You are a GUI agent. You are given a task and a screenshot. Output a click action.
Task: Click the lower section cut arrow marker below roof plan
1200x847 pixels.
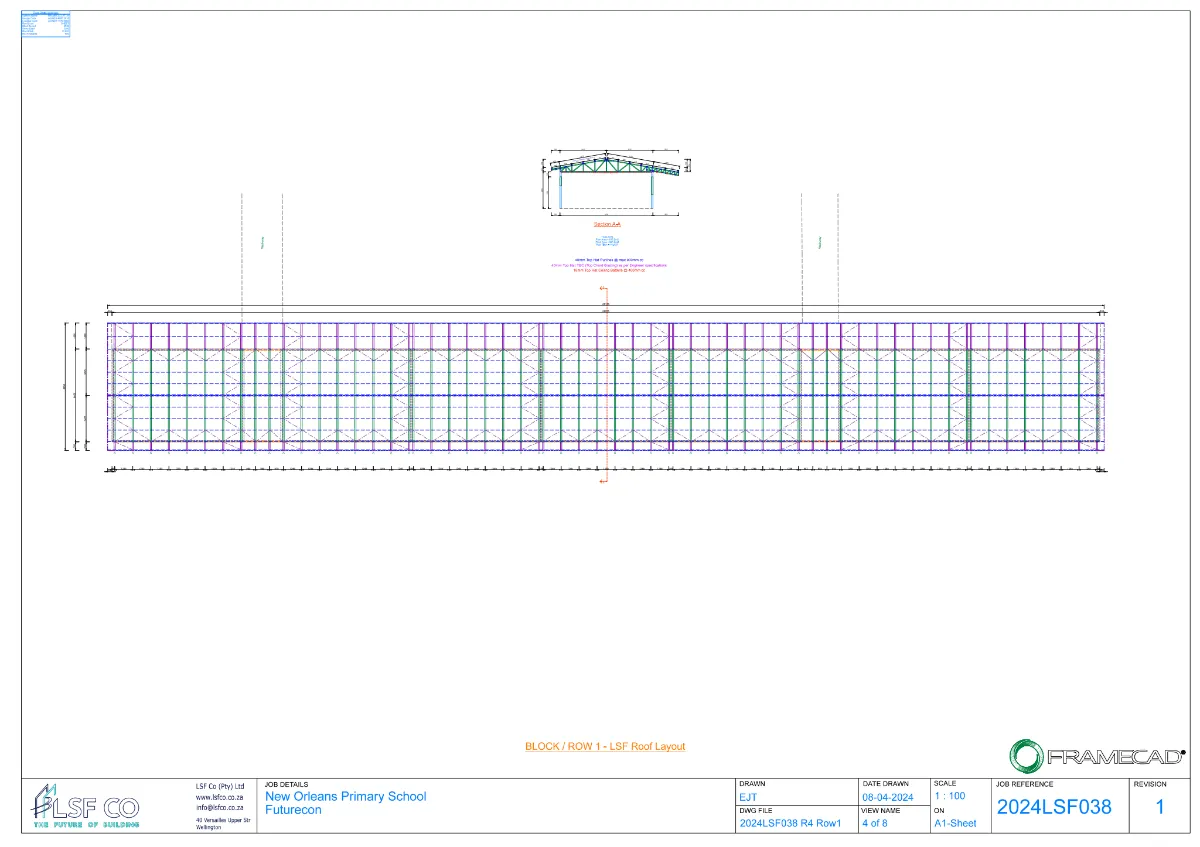tap(602, 482)
